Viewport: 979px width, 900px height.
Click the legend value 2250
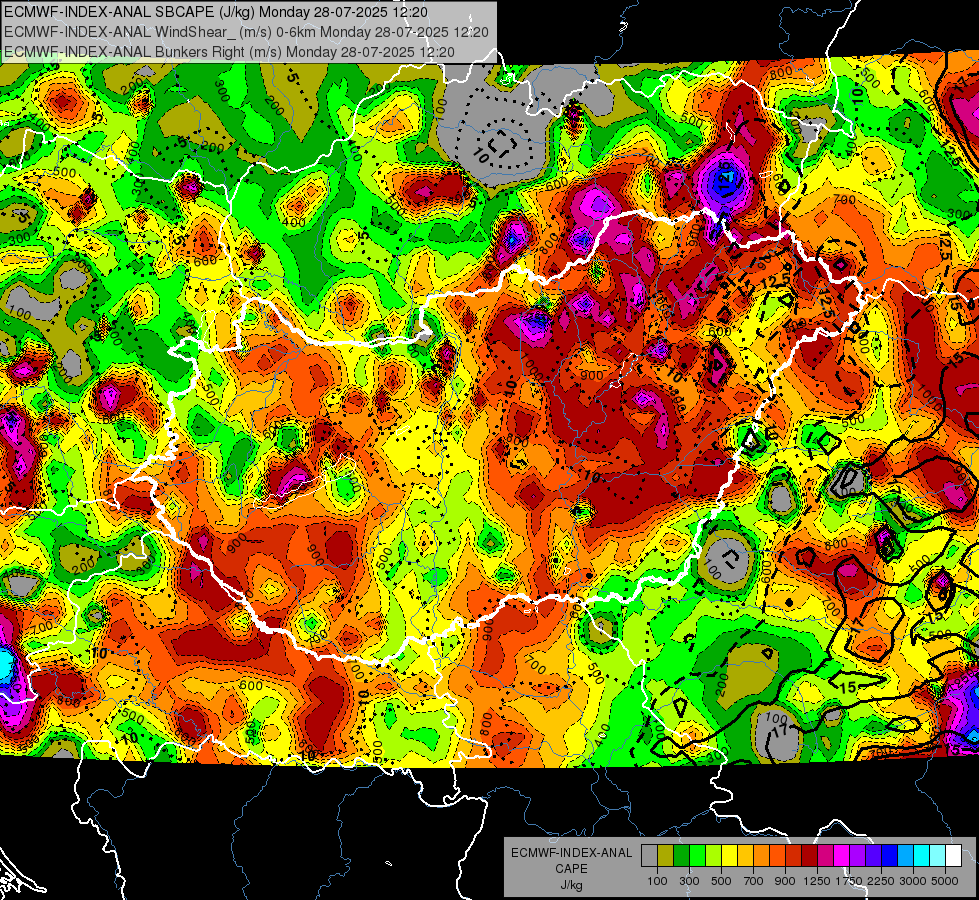(881, 881)
